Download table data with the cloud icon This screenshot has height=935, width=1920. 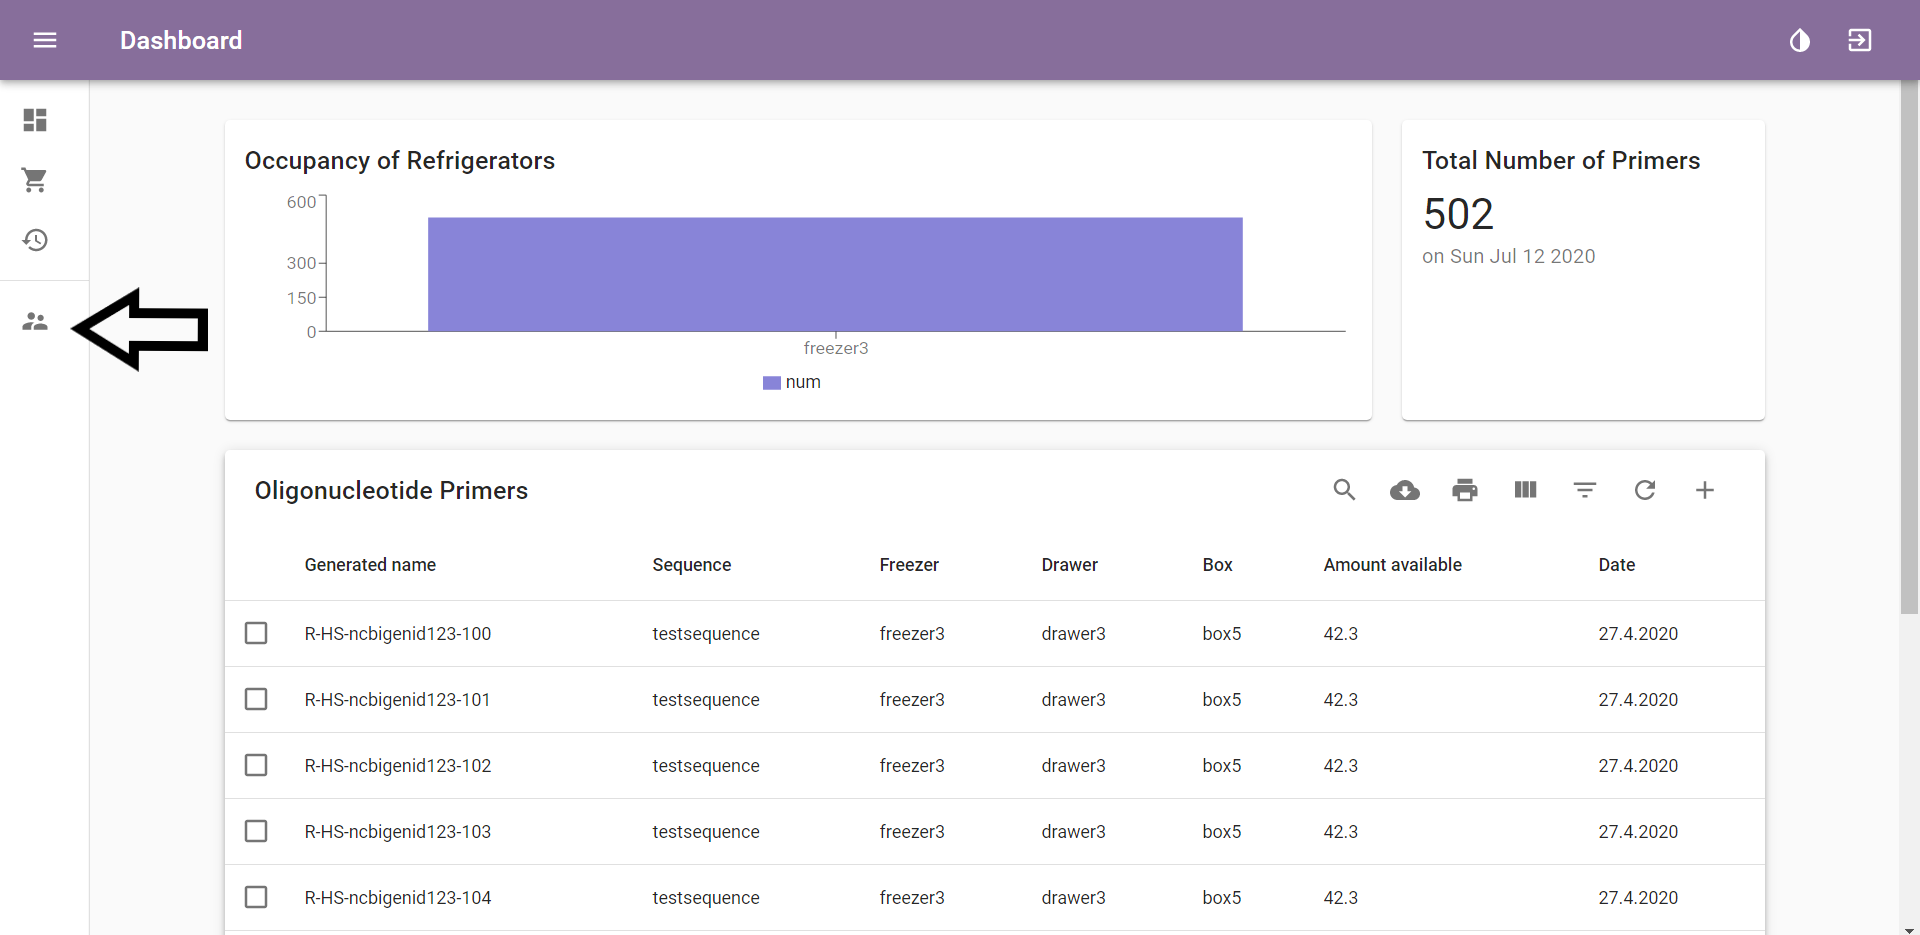click(x=1405, y=490)
